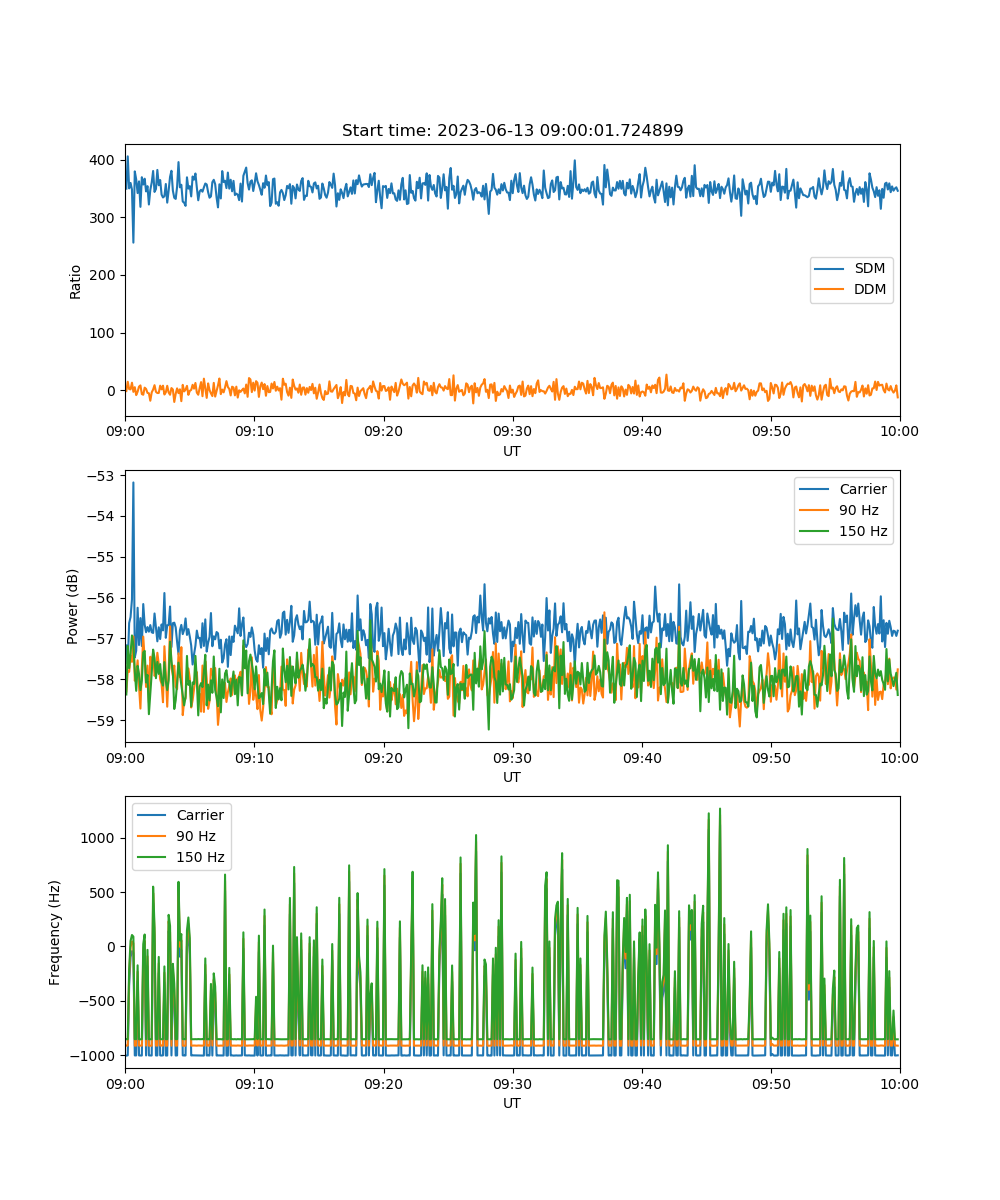This screenshot has width=1000, height=1200.
Task: Click the UT label under the Ratio plot
Action: tap(512, 451)
